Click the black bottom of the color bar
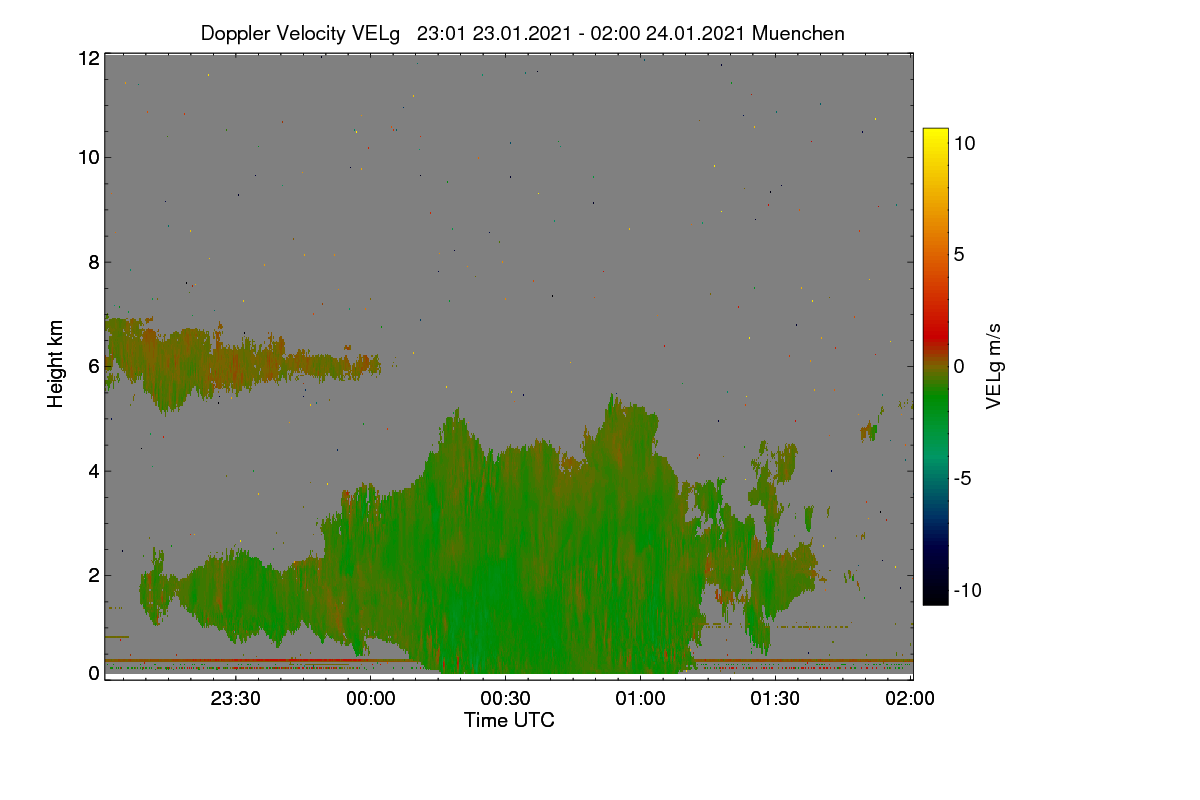1200x800 pixels. point(935,598)
